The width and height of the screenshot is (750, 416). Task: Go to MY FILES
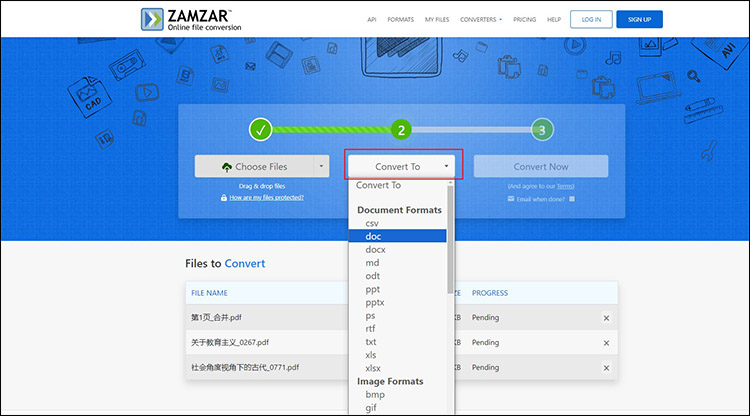[437, 20]
